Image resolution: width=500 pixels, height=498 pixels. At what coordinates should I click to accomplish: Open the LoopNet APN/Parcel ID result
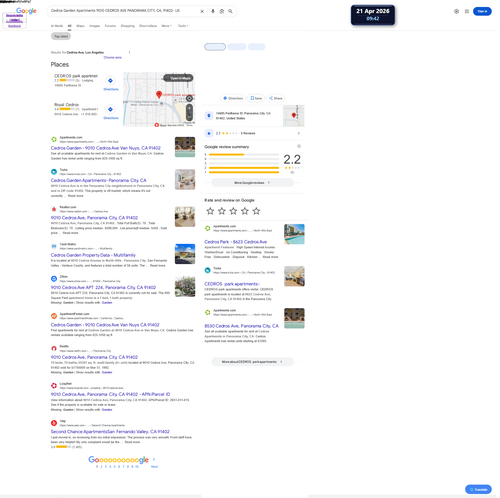tap(110, 394)
